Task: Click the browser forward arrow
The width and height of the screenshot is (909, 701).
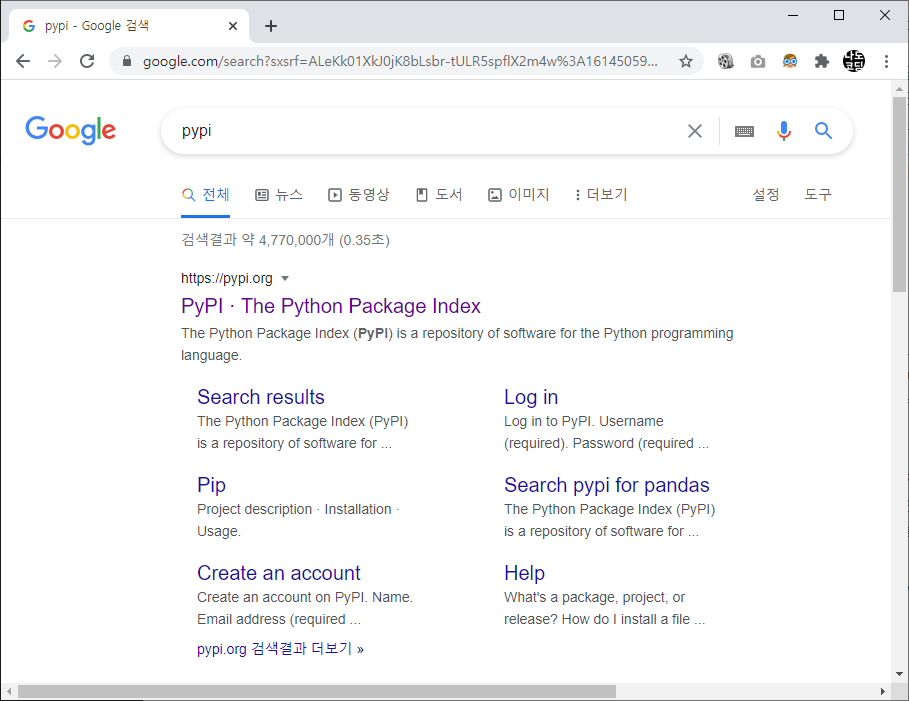Action: click(55, 61)
